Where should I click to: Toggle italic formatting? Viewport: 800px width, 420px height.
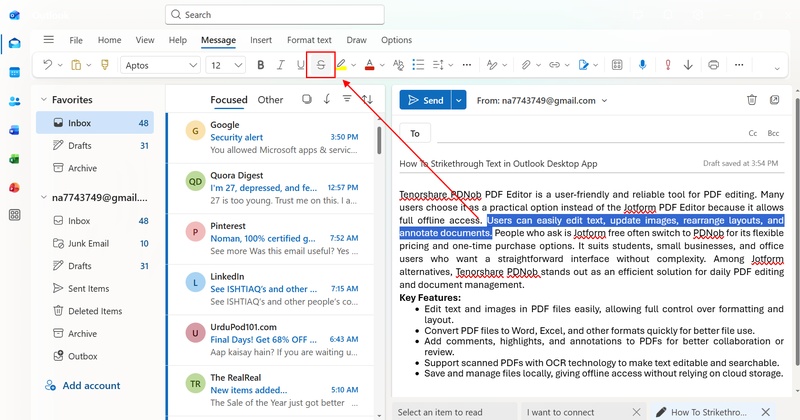click(281, 65)
